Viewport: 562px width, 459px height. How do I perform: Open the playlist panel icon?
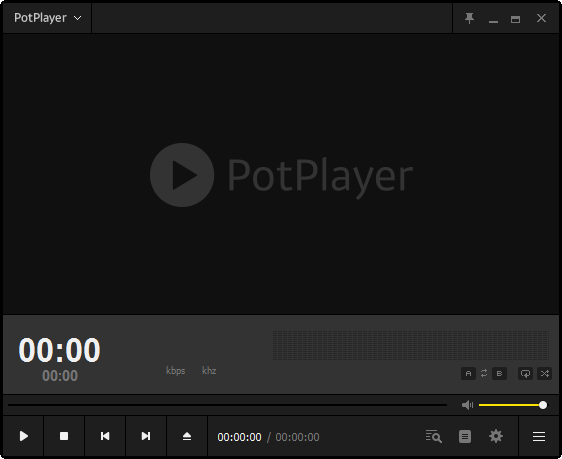(465, 436)
